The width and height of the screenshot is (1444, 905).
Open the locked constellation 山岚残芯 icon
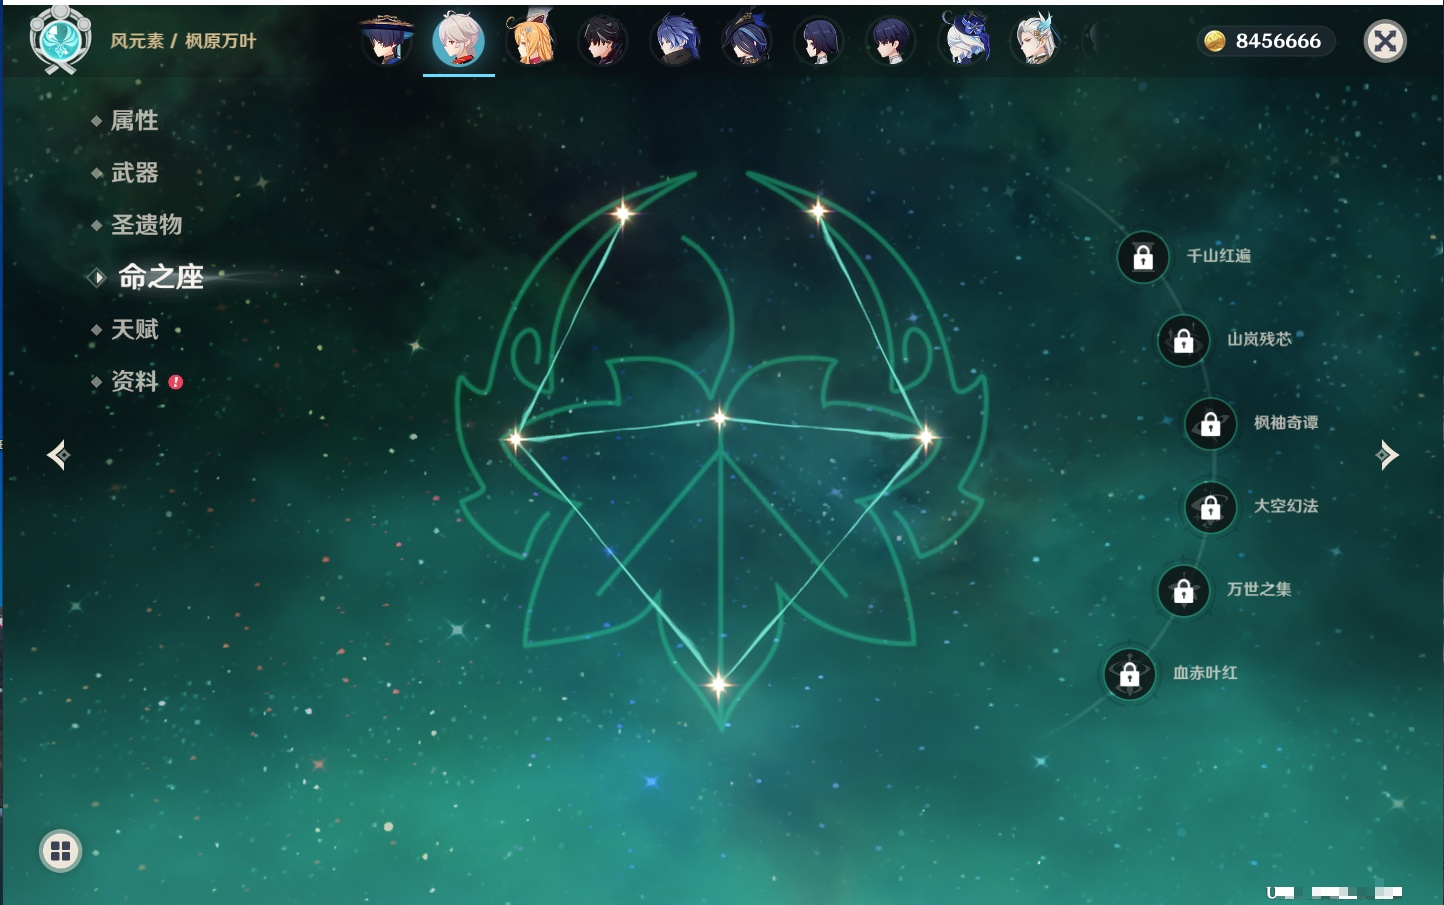pyautogui.click(x=1184, y=340)
